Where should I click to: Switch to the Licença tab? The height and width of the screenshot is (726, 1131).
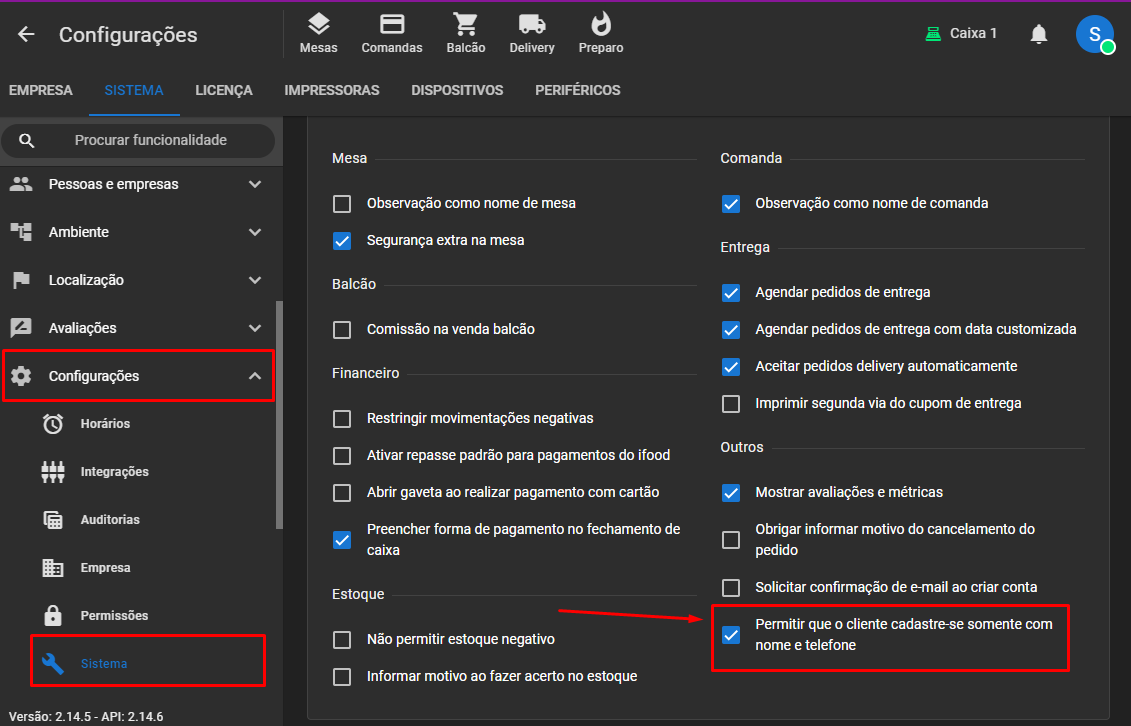click(224, 90)
